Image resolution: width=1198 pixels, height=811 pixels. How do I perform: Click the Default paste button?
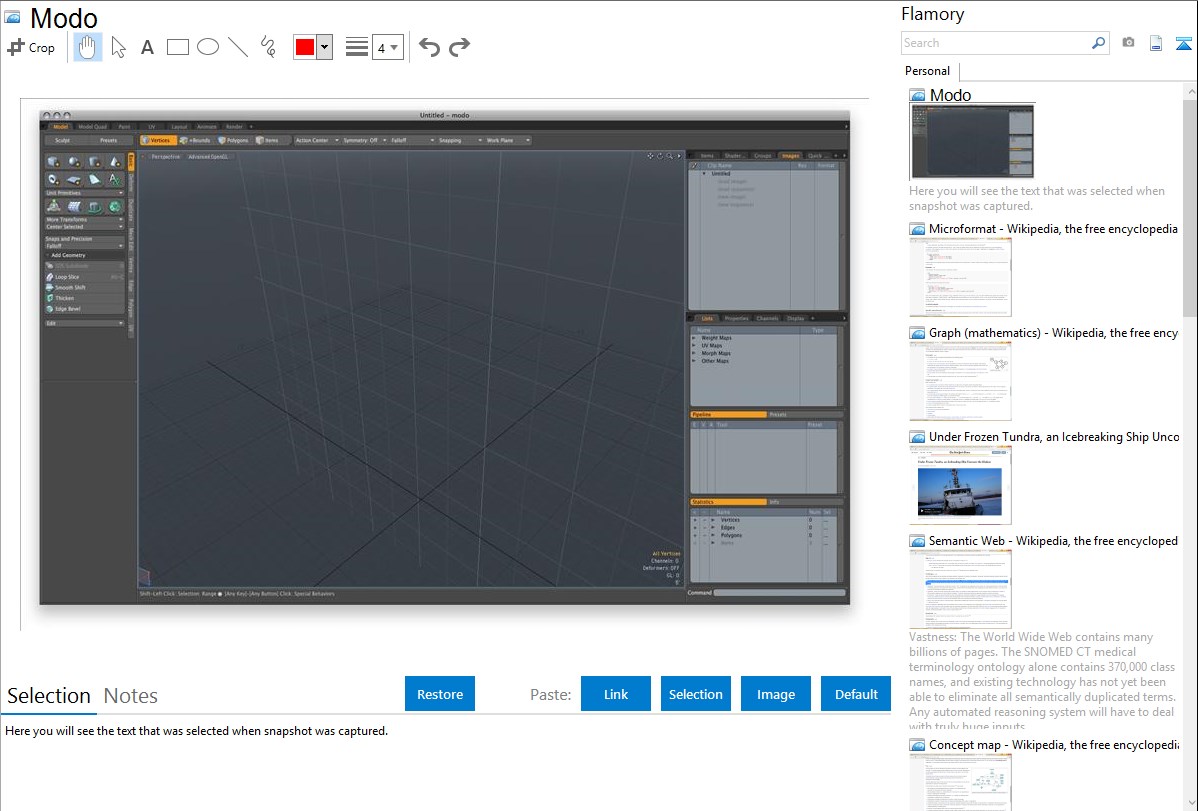(x=856, y=693)
